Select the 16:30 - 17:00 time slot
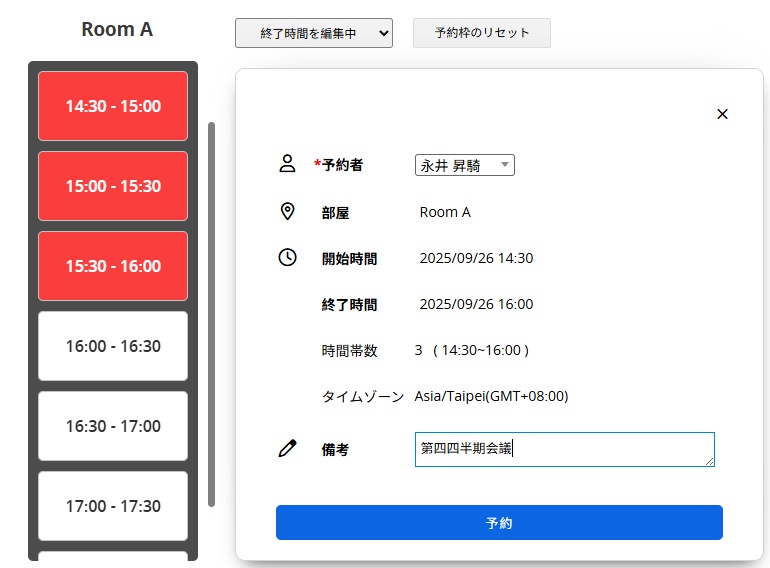The width and height of the screenshot is (770, 568). tap(113, 426)
